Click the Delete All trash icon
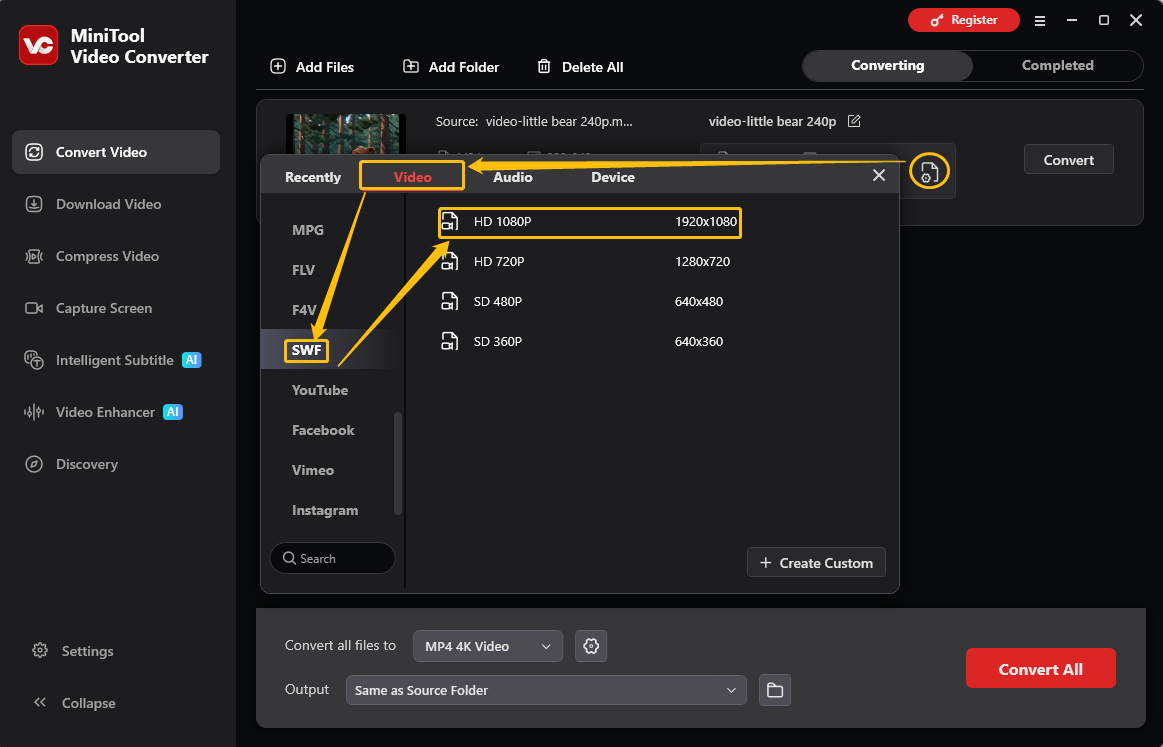The image size is (1163, 747). (544, 66)
